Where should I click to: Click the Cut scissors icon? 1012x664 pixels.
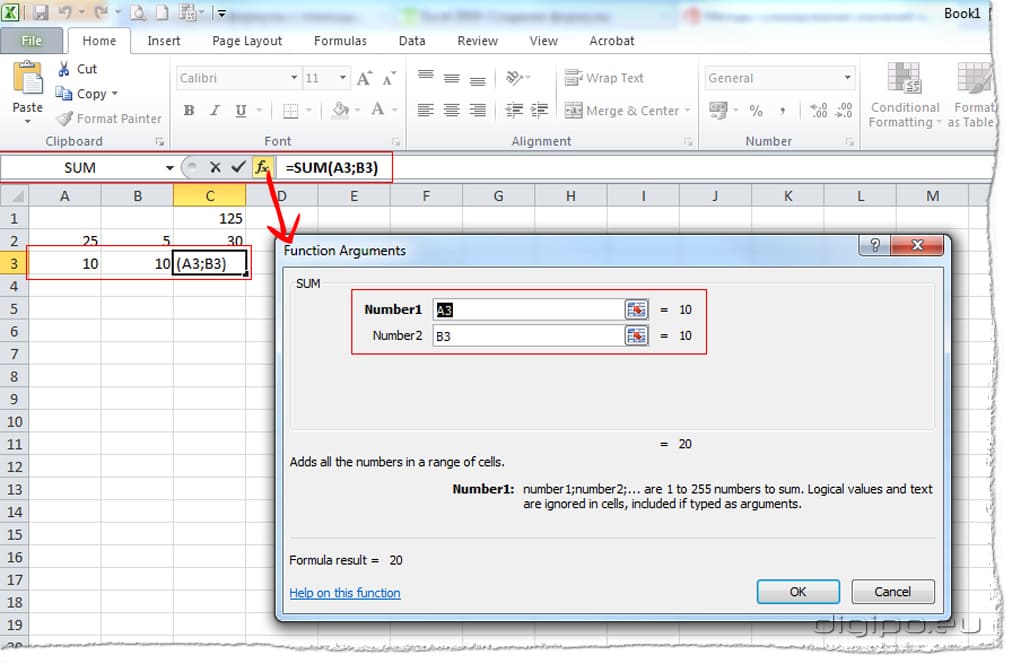click(x=64, y=69)
